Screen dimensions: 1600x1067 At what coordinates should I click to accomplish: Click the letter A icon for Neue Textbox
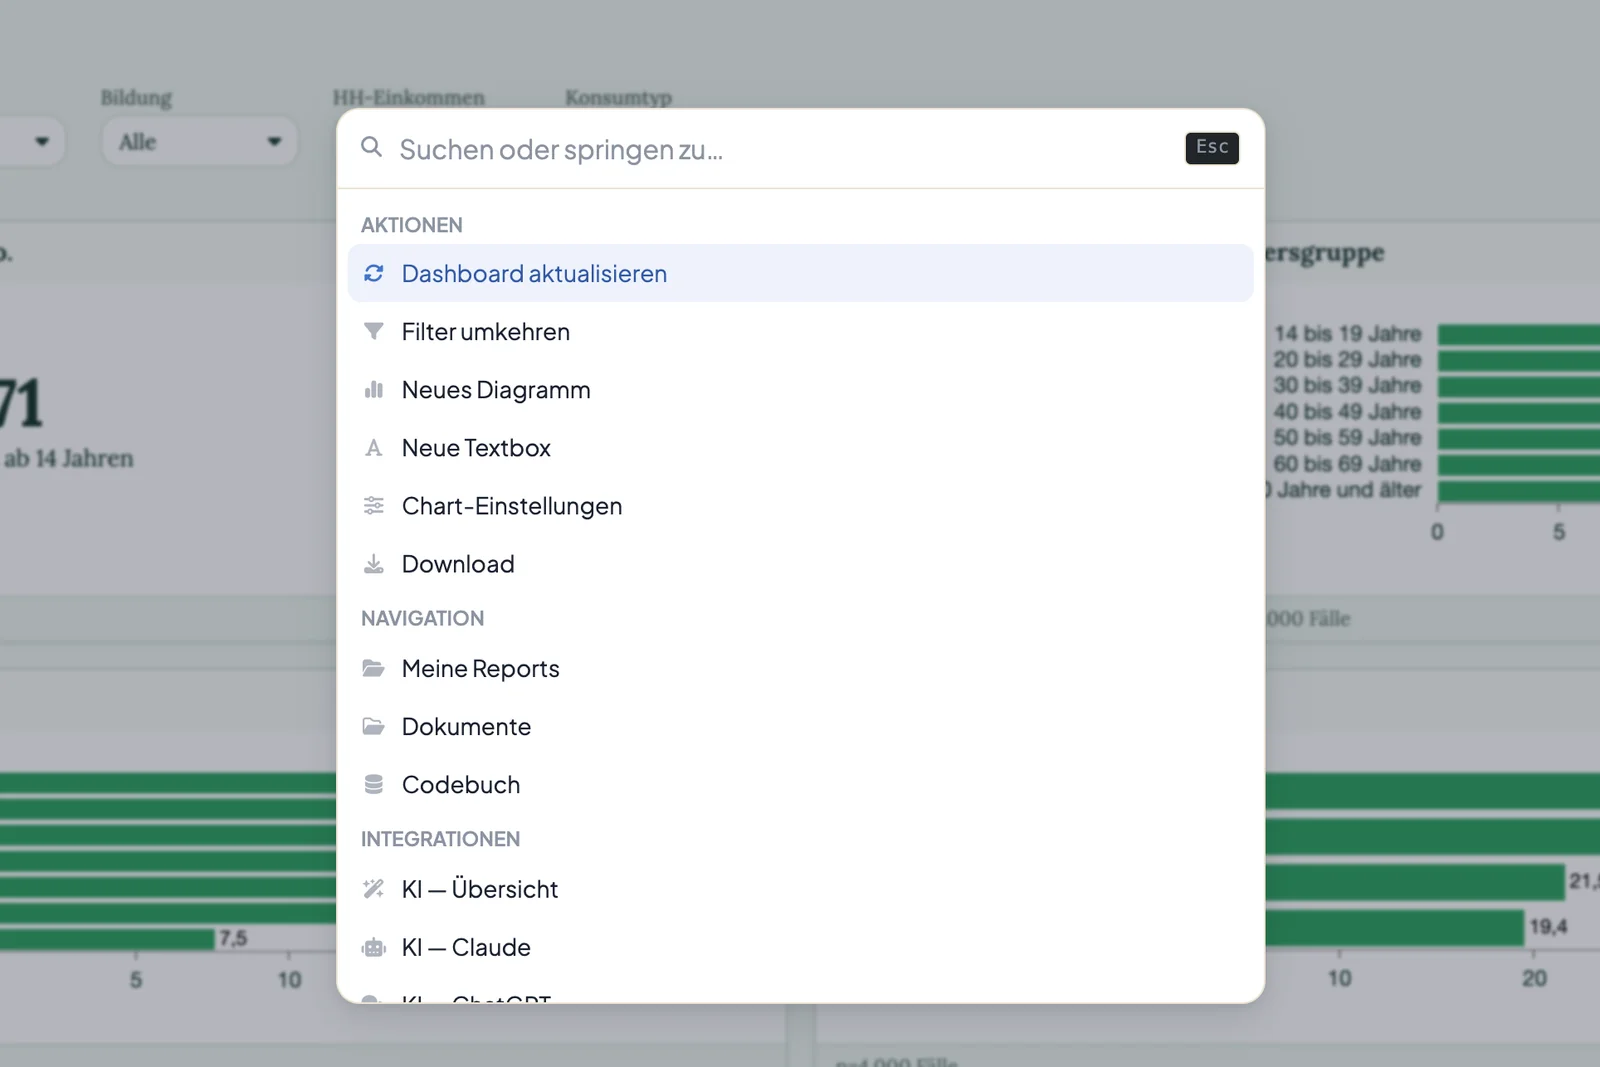tap(374, 447)
